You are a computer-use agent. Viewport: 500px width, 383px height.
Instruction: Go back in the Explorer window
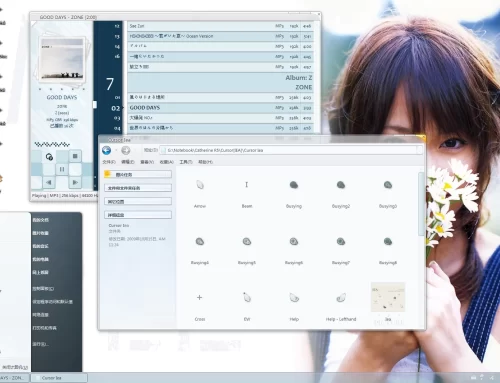107,150
